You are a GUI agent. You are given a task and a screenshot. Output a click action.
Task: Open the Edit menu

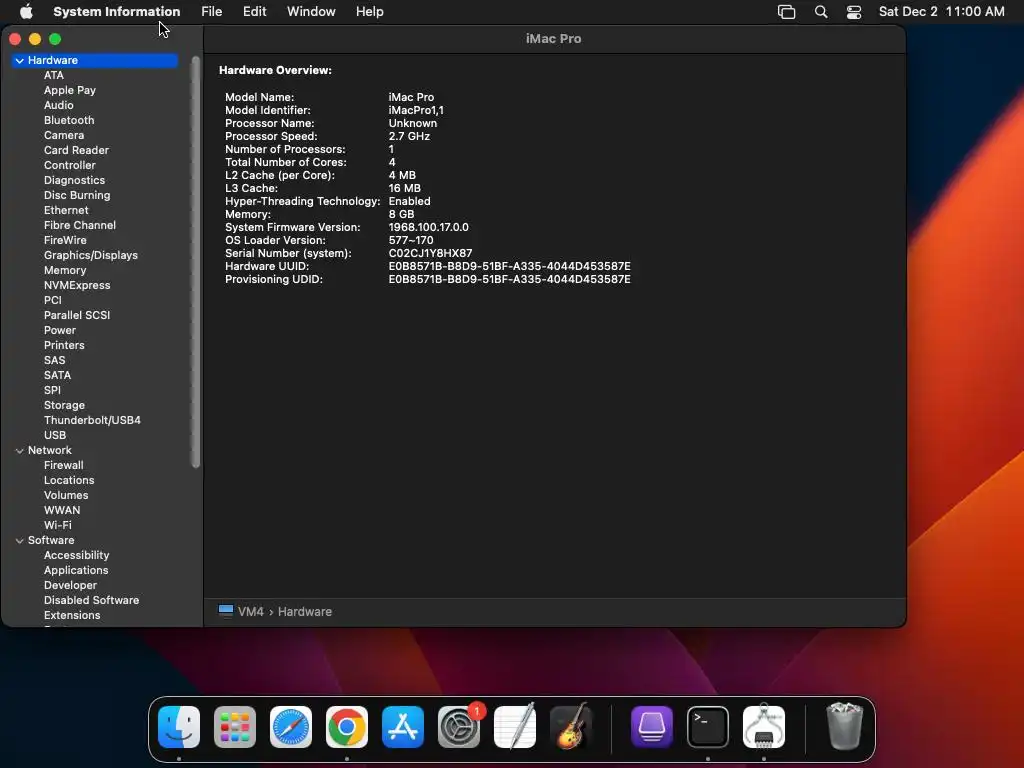[254, 12]
